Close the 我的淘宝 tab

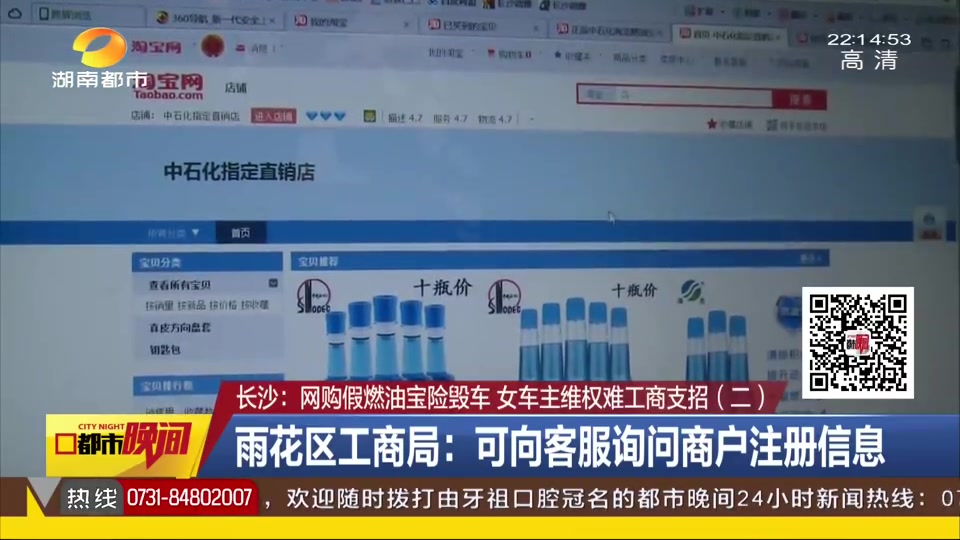point(405,24)
